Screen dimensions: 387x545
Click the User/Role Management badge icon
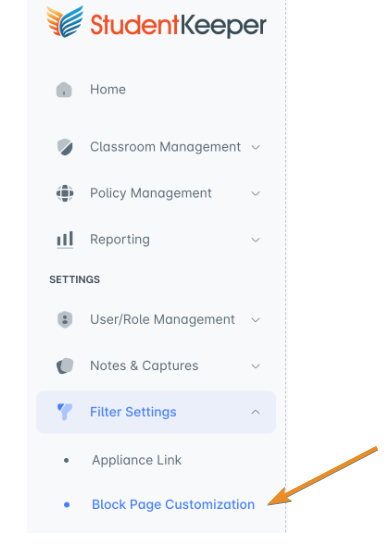[x=65, y=319]
